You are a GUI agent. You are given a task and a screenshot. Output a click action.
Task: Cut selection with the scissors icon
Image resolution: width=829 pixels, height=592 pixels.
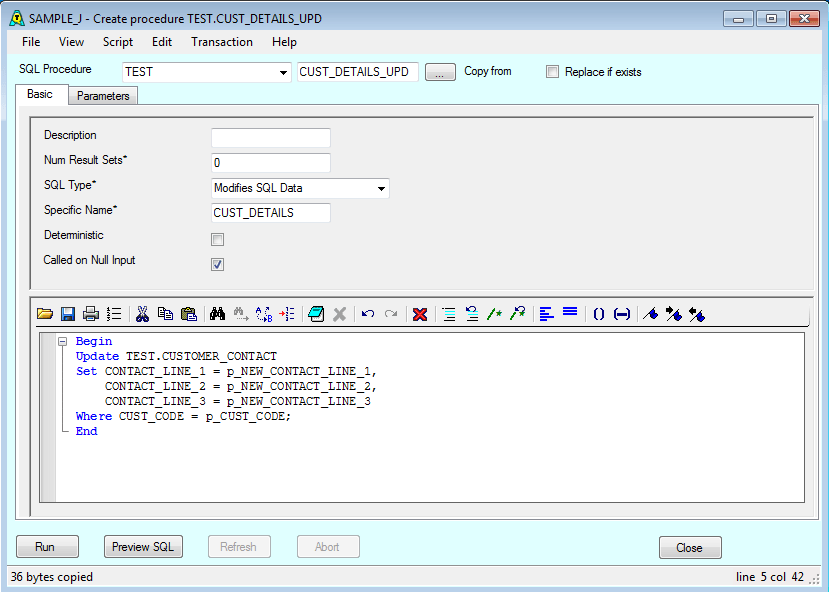pyautogui.click(x=142, y=314)
